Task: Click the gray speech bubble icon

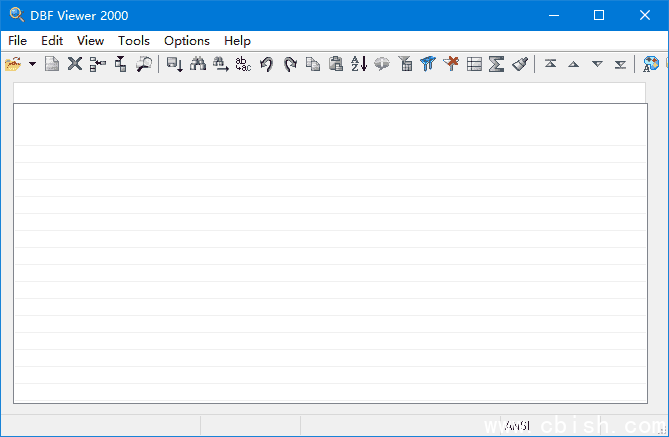Action: point(382,64)
